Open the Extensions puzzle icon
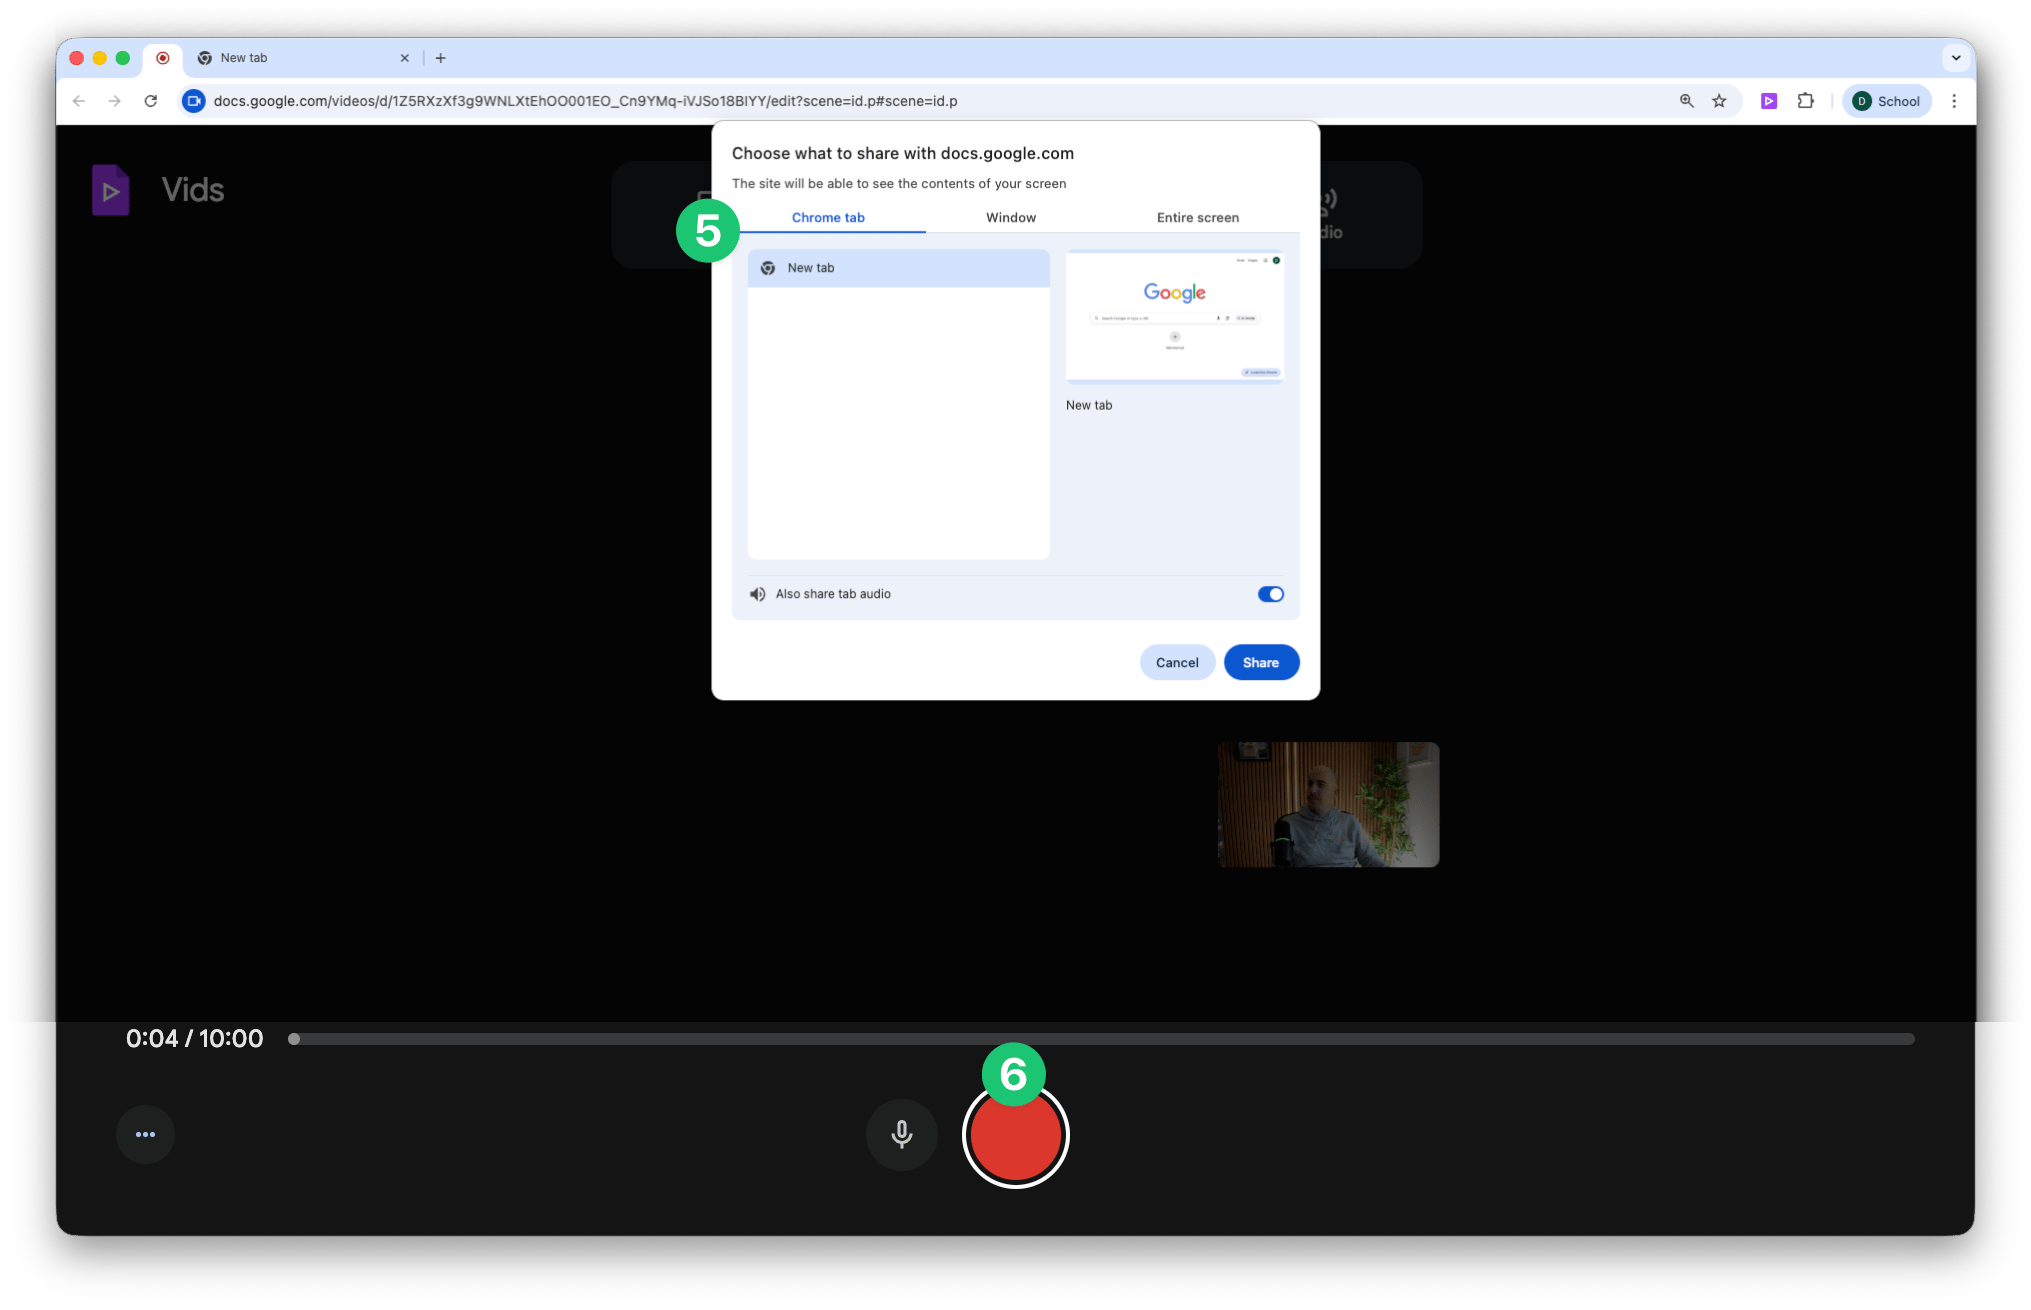Screen dimensions: 2031x1310 click(1805, 101)
